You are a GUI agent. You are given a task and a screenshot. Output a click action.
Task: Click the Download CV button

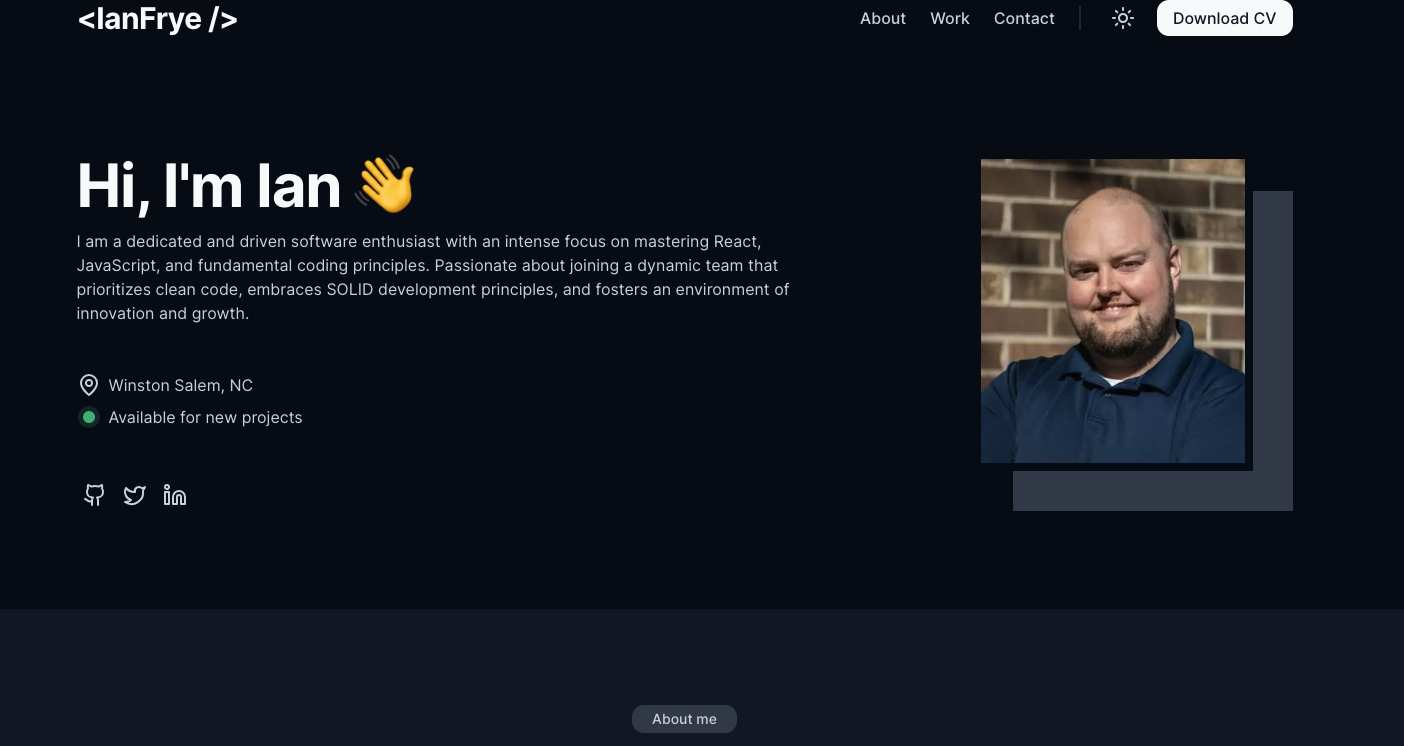tap(1225, 18)
